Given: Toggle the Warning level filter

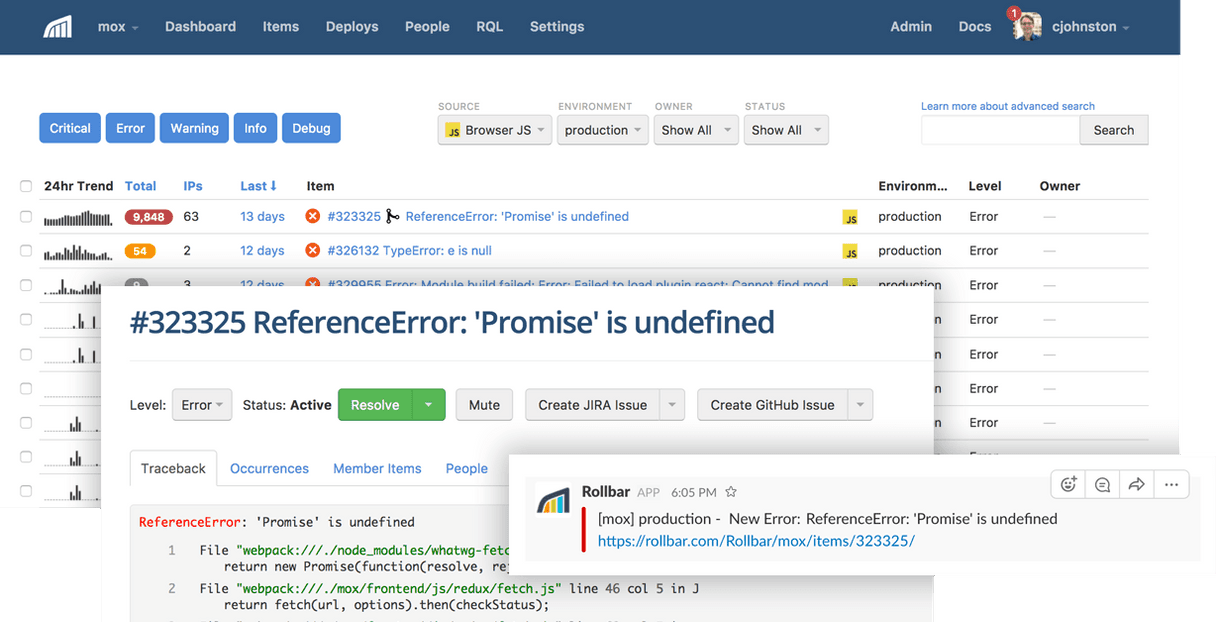Looking at the screenshot, I should tap(194, 128).
